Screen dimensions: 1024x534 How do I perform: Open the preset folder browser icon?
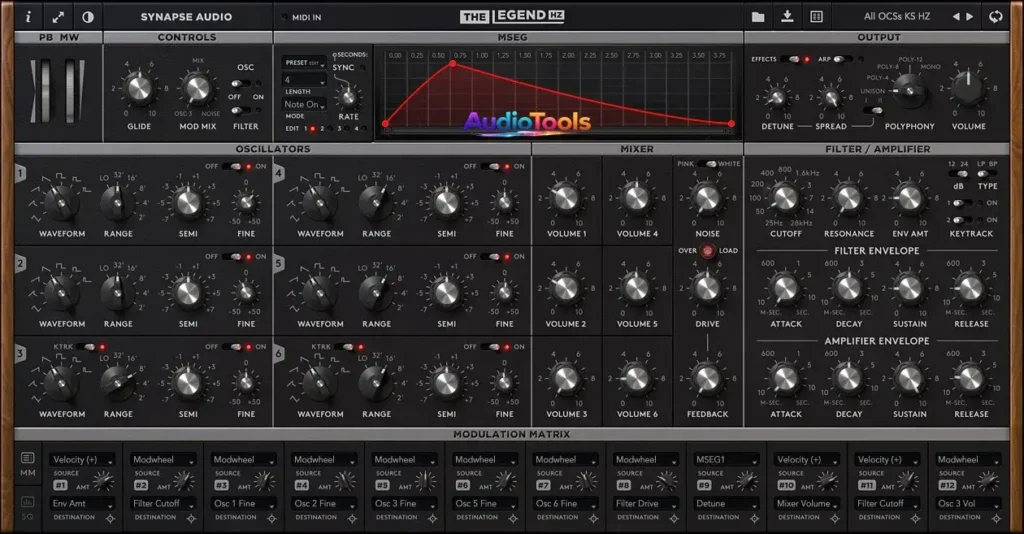pos(758,17)
